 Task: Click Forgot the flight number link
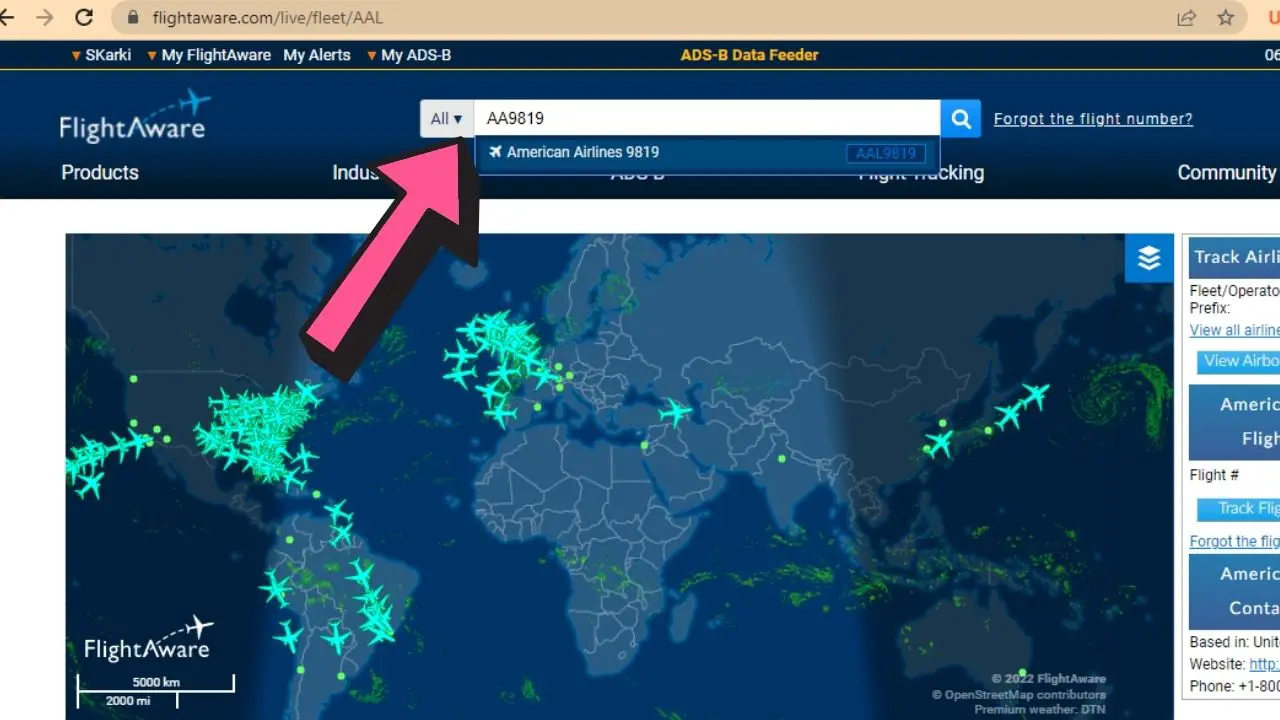[x=1093, y=119]
